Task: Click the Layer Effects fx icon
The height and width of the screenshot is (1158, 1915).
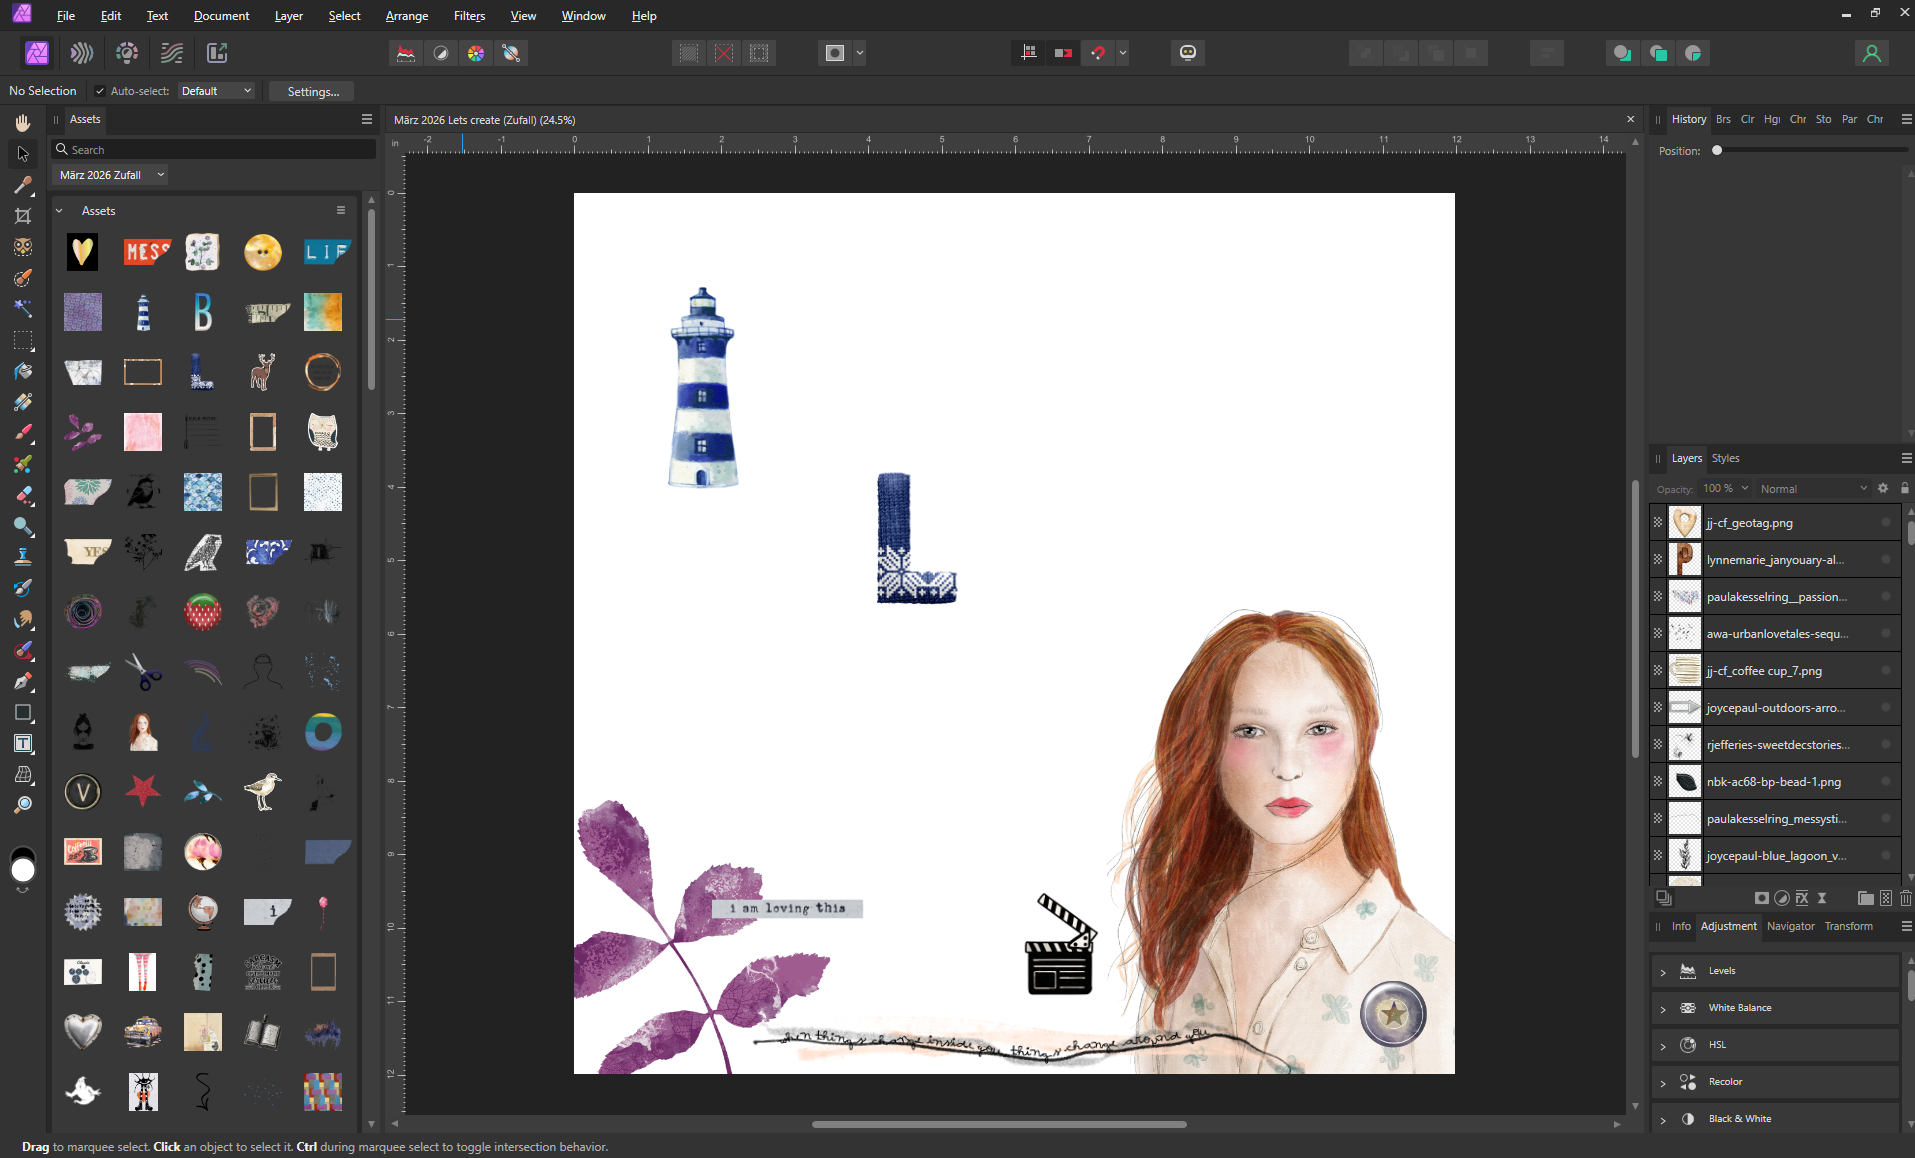Action: coord(1802,898)
